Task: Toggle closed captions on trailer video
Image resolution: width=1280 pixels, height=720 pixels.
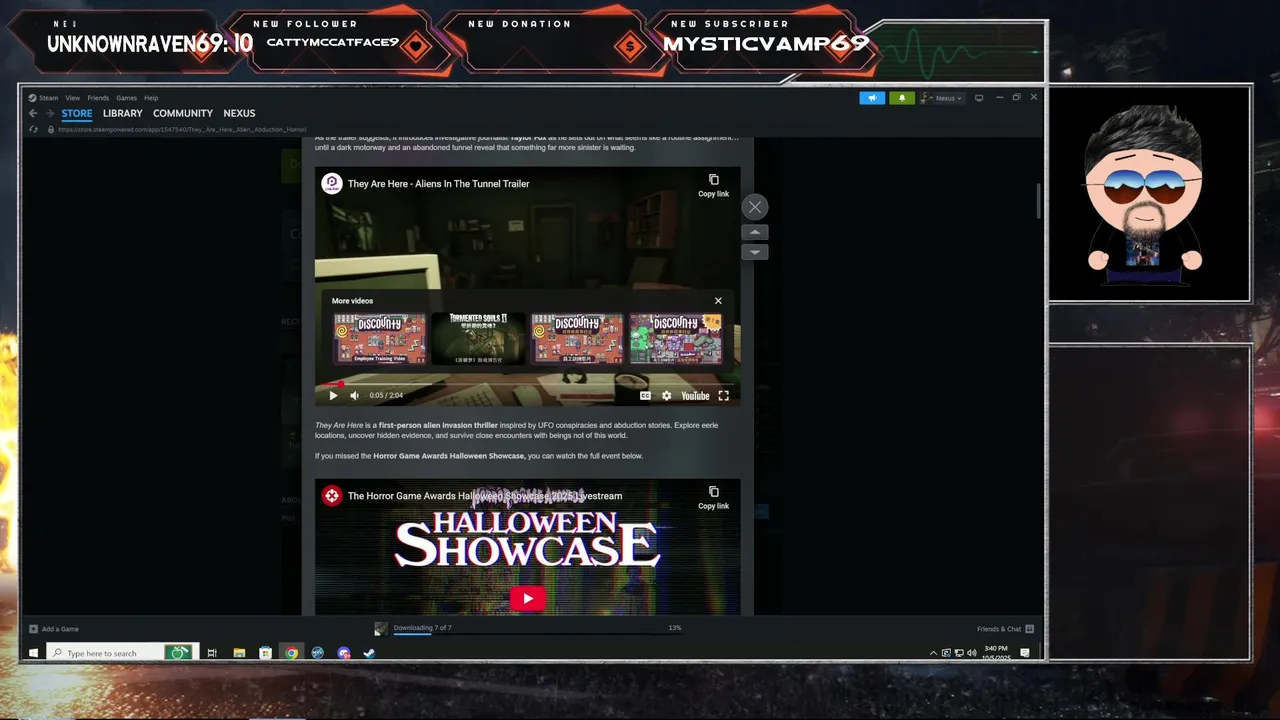Action: [645, 395]
